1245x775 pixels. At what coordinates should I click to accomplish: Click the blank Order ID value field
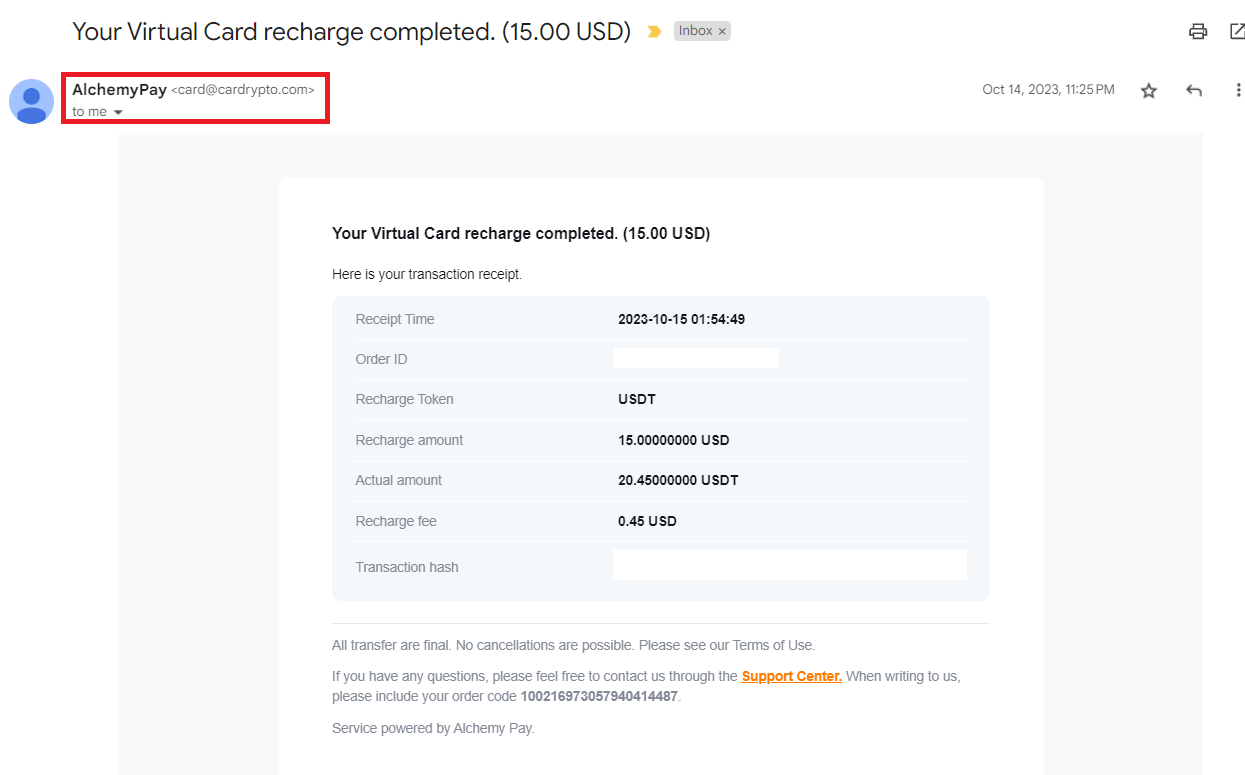(x=696, y=358)
